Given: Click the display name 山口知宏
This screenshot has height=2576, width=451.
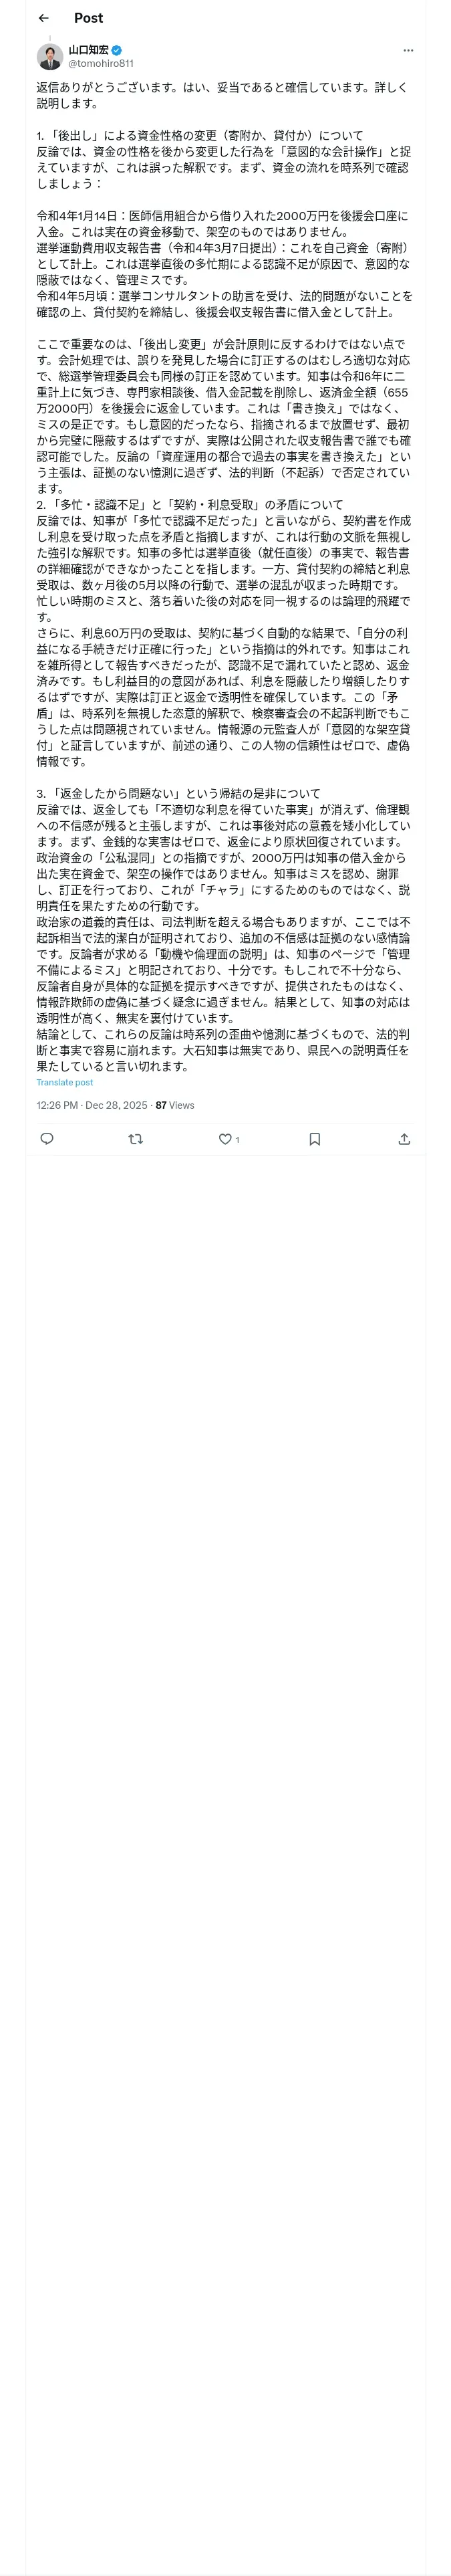Looking at the screenshot, I should pyautogui.click(x=89, y=50).
